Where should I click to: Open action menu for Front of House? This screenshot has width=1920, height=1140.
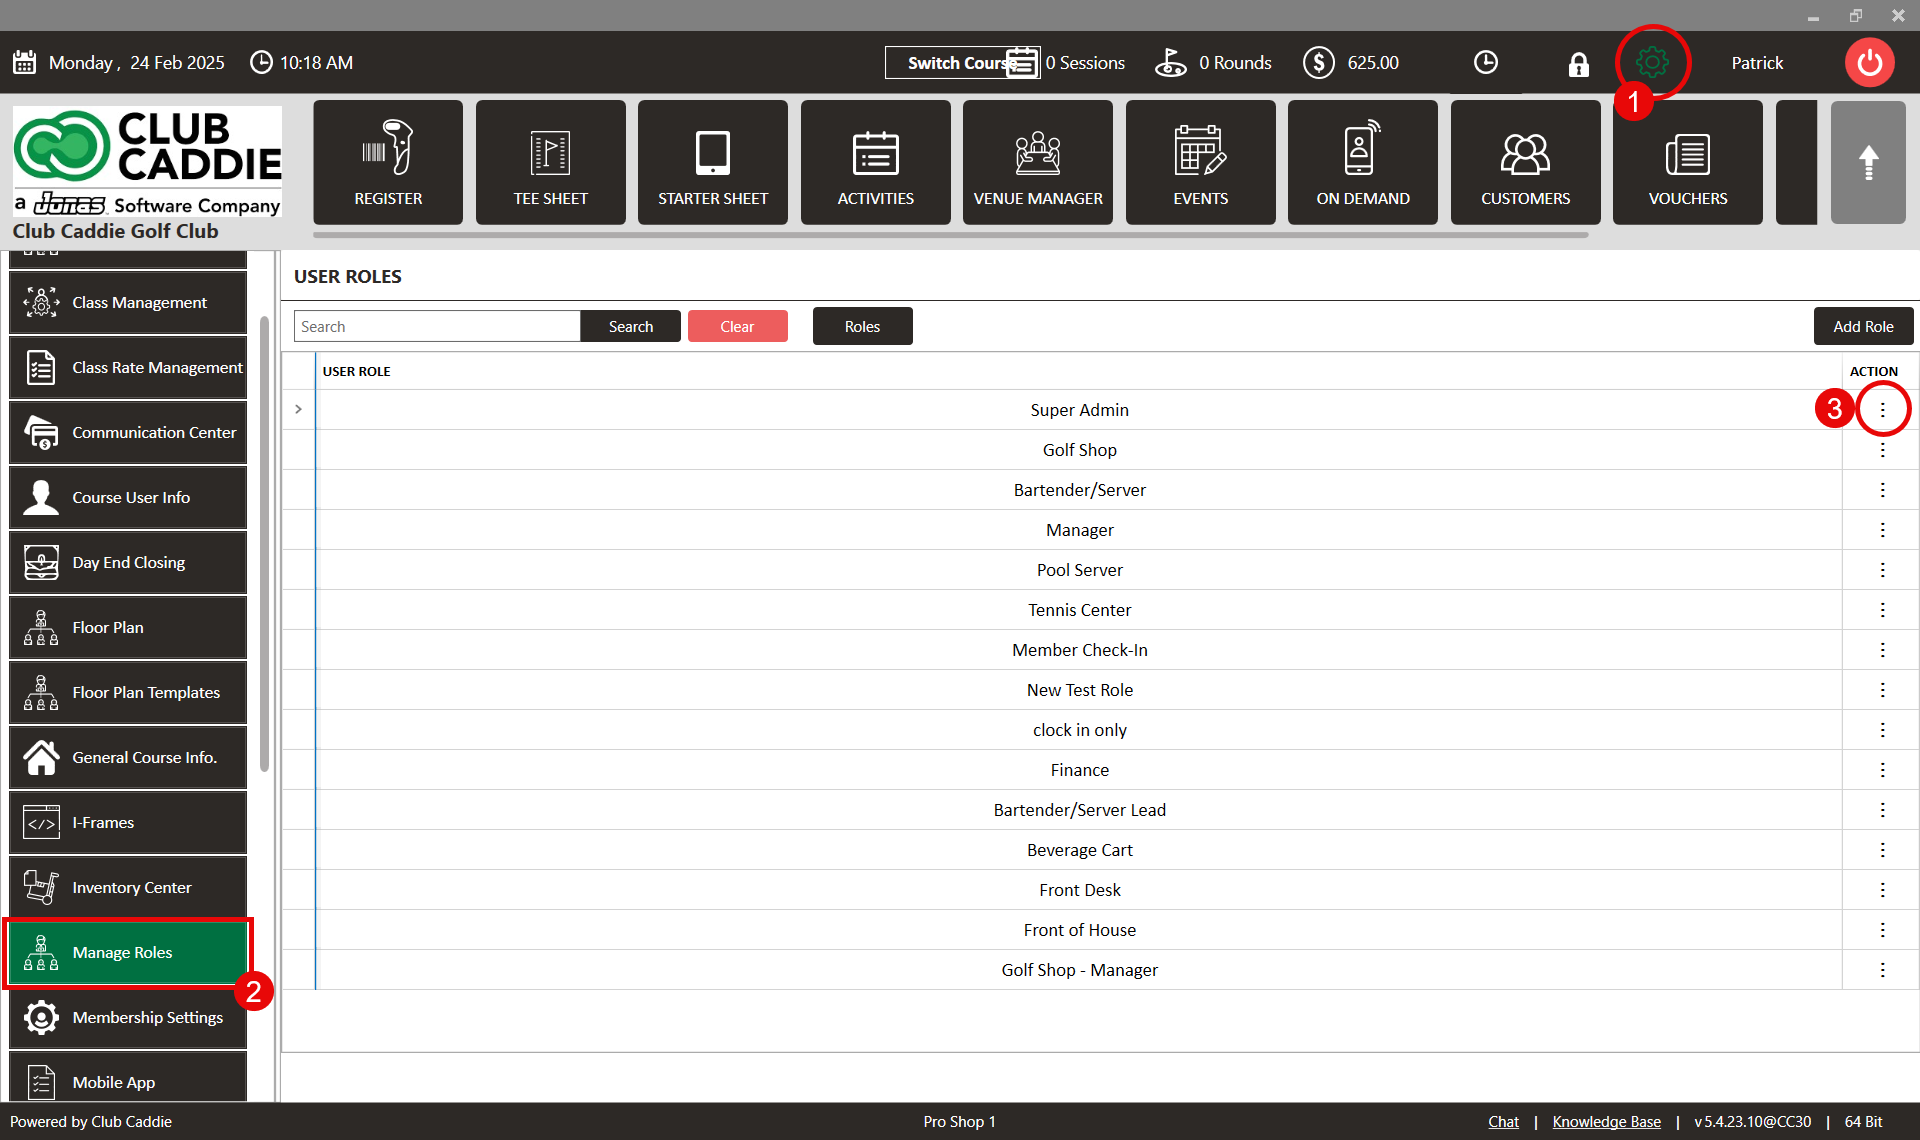point(1882,930)
